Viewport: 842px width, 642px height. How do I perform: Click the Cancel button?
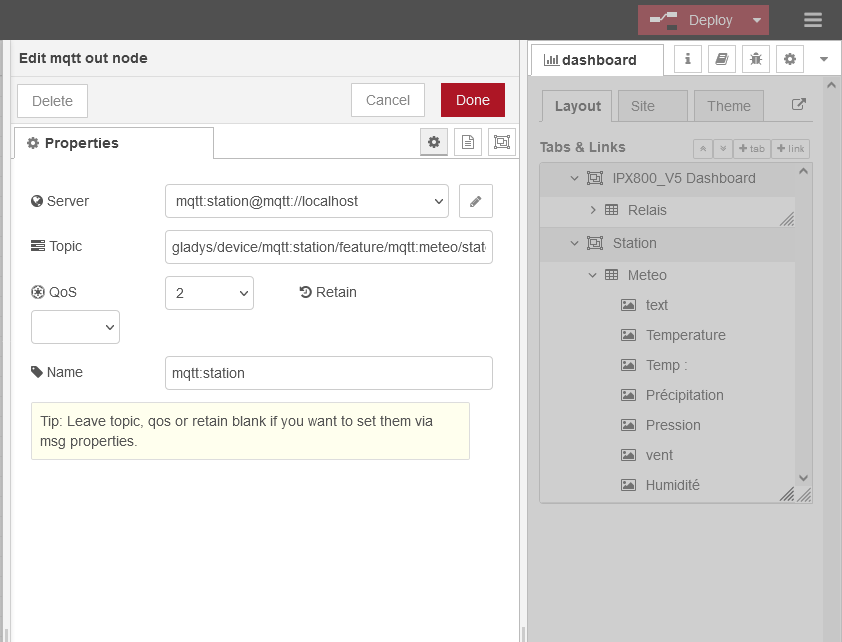click(388, 100)
